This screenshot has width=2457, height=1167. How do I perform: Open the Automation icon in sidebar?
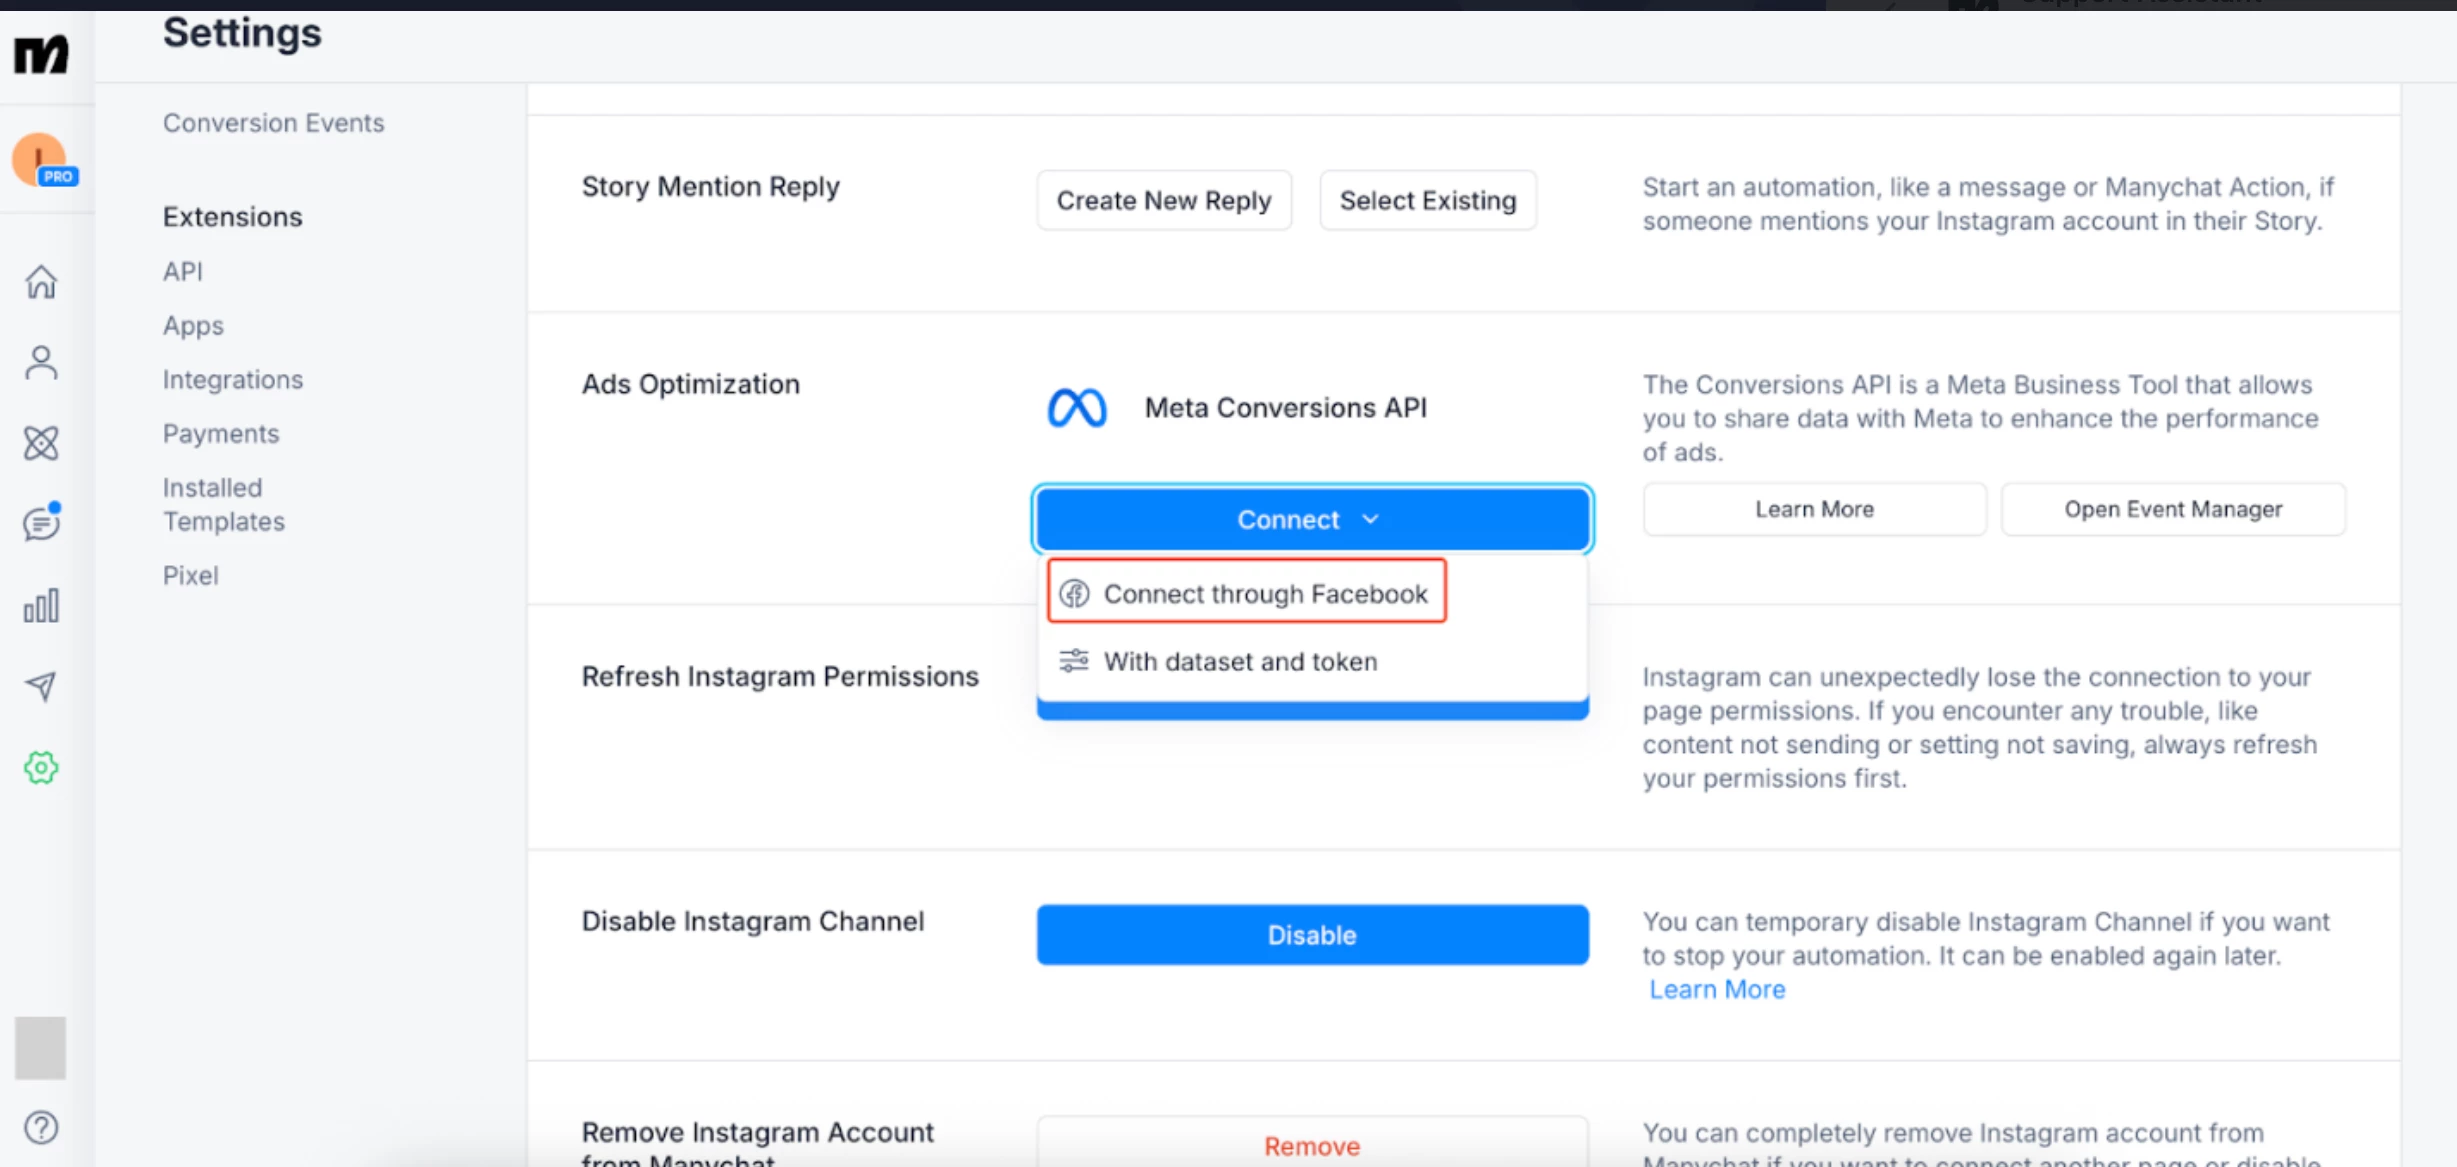[41, 443]
